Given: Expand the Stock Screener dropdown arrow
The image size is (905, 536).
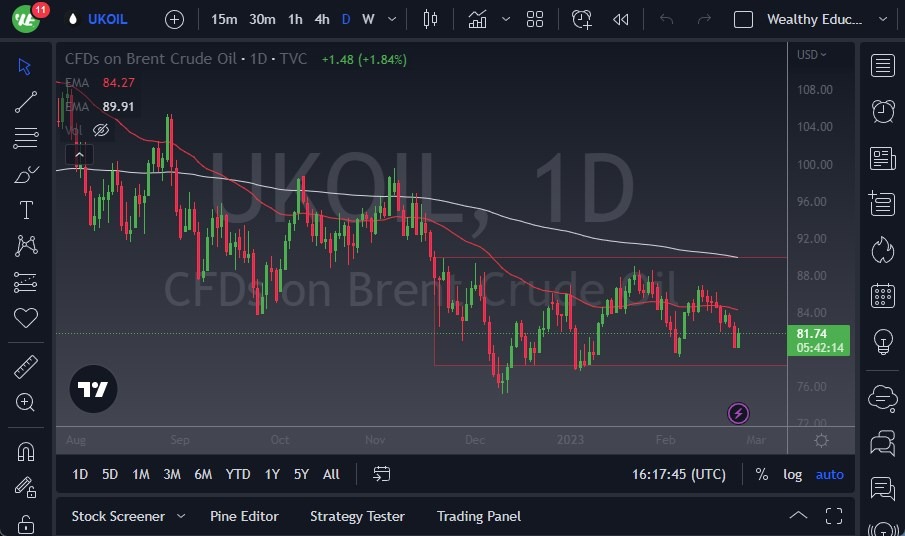Looking at the screenshot, I should click(181, 516).
